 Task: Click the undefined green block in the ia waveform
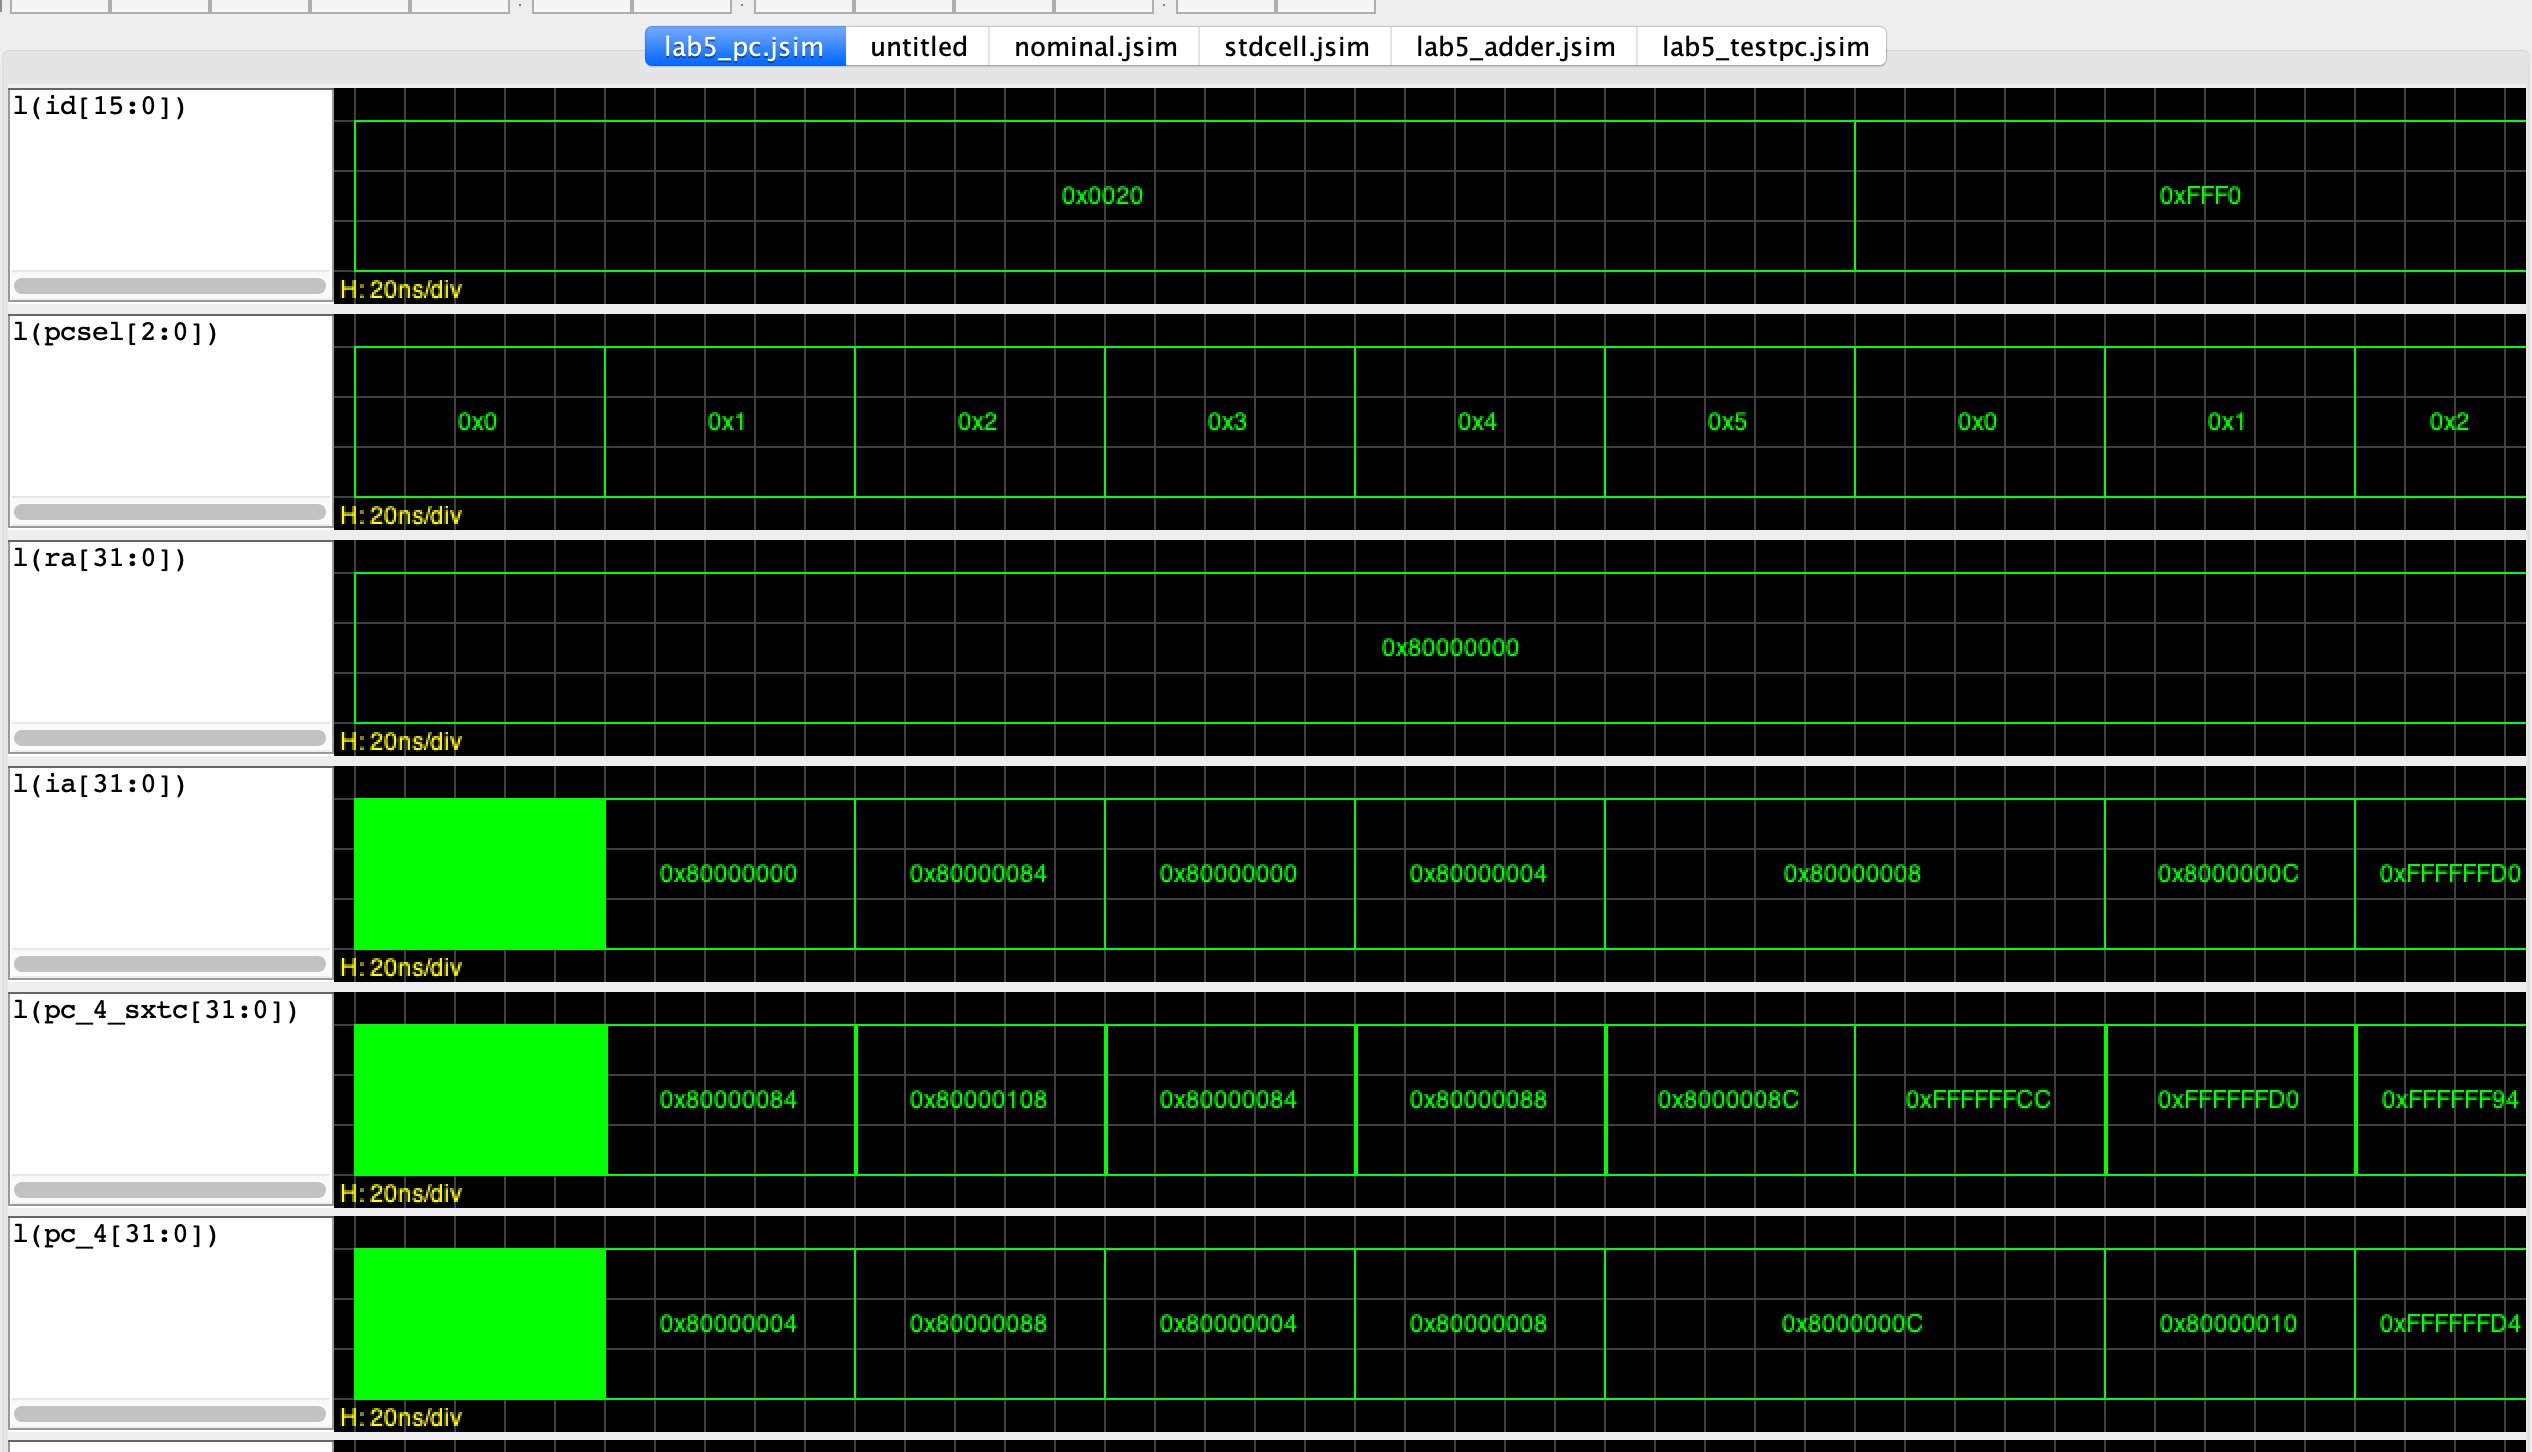(480, 874)
